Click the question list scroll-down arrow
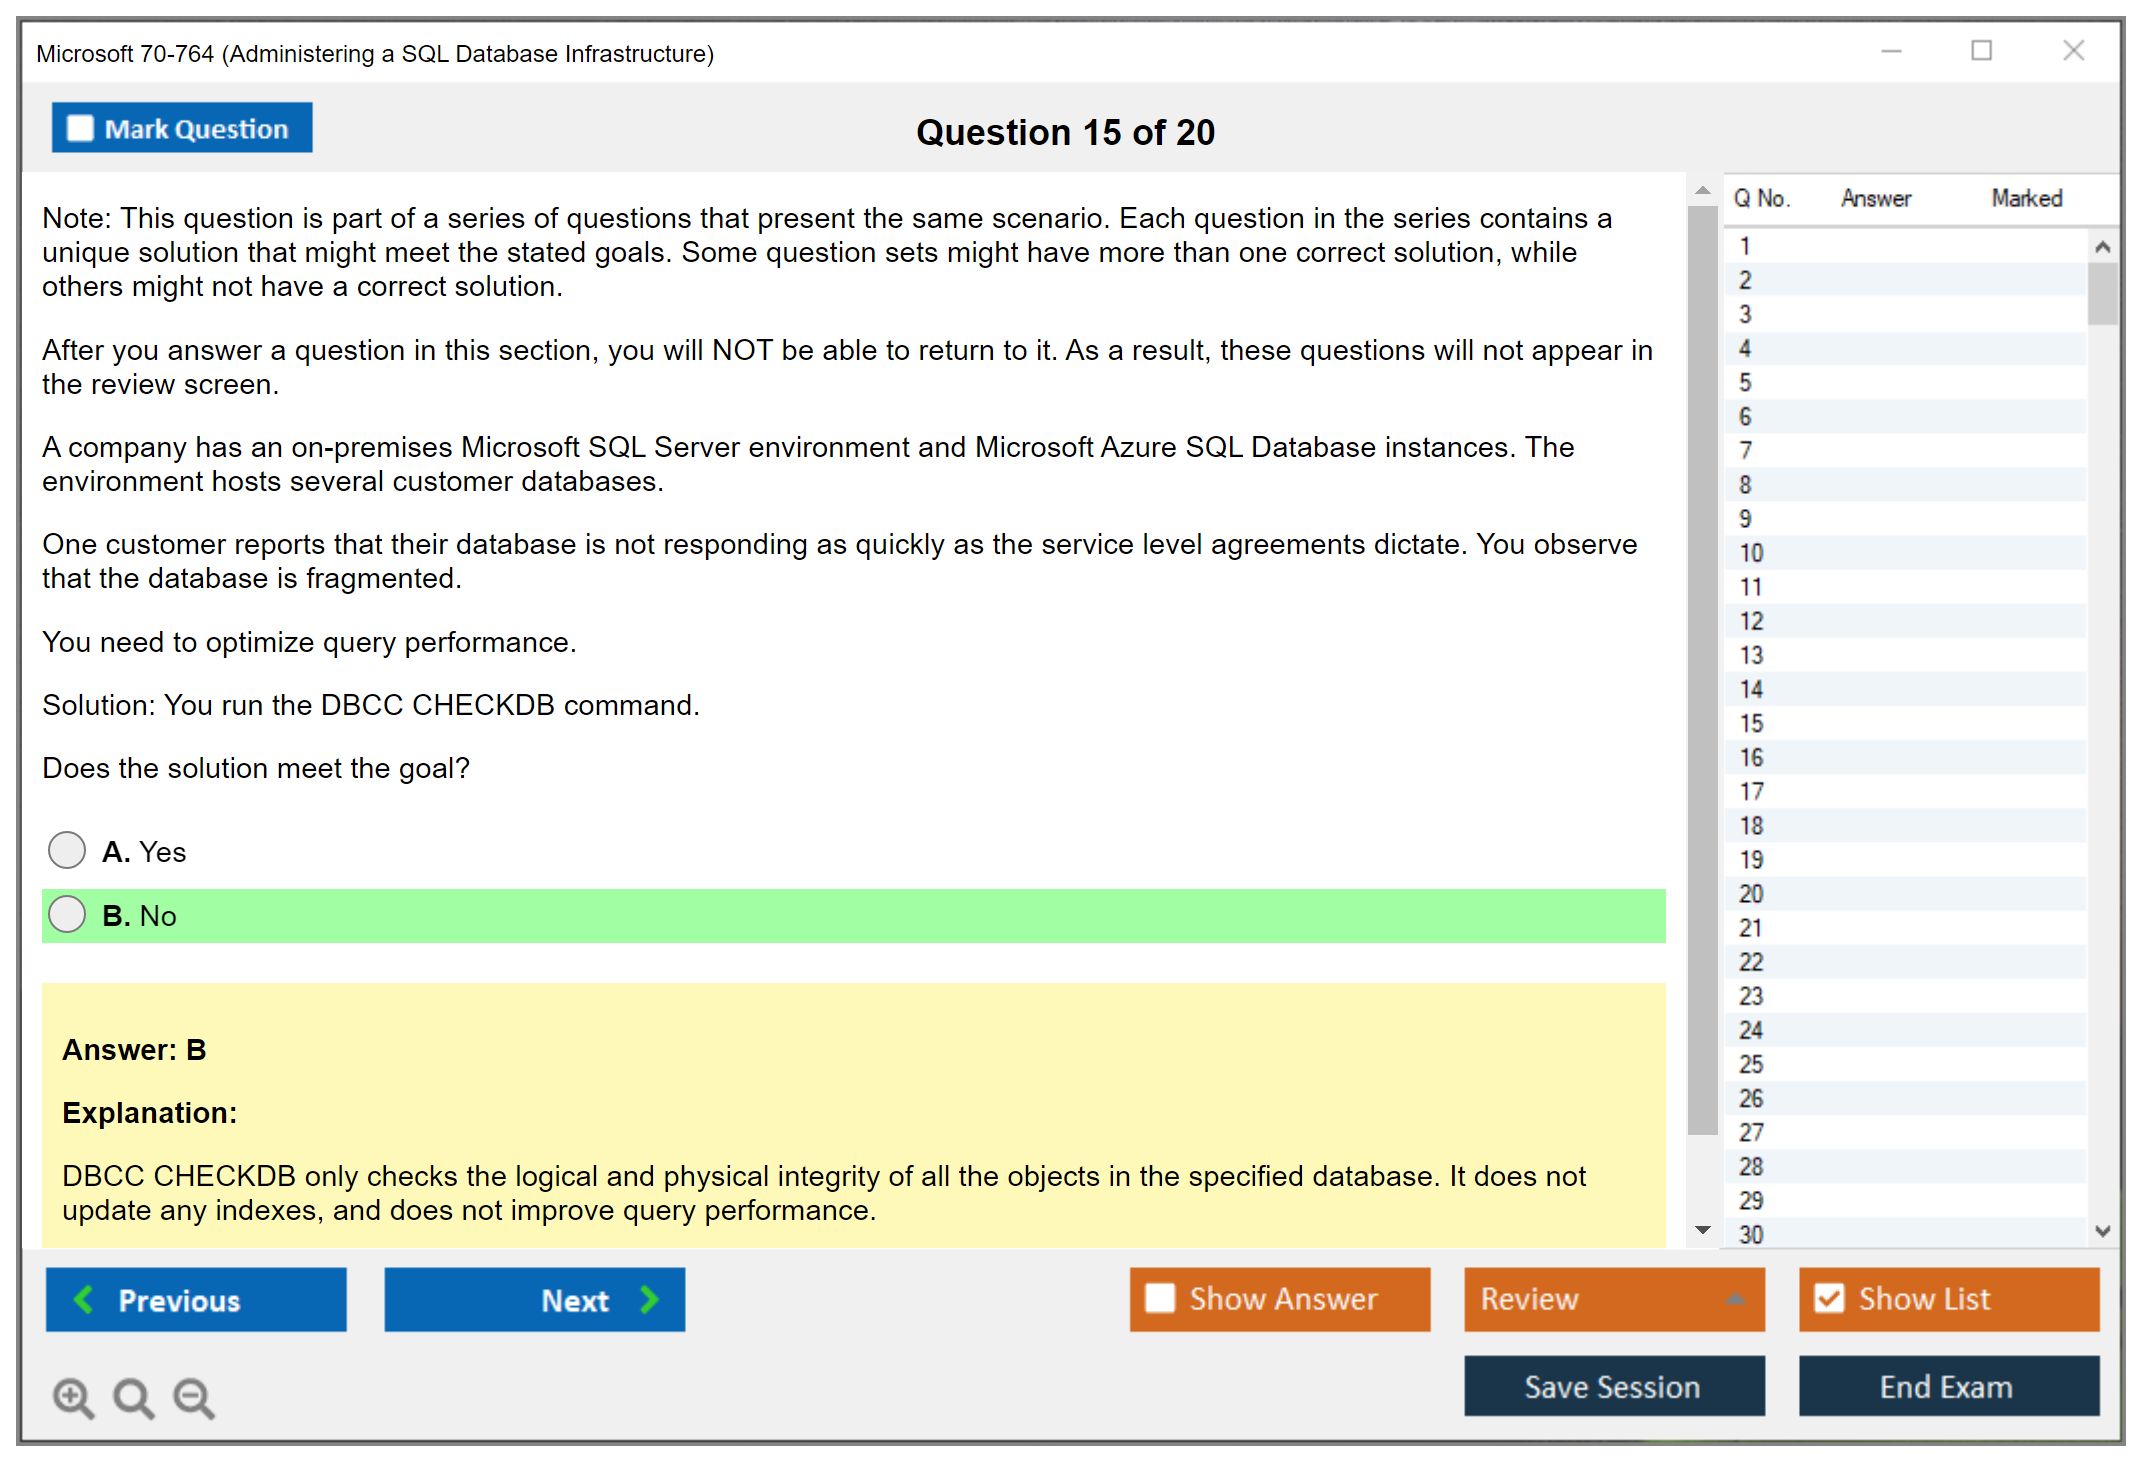This screenshot has width=2150, height=1470. point(2102,1231)
